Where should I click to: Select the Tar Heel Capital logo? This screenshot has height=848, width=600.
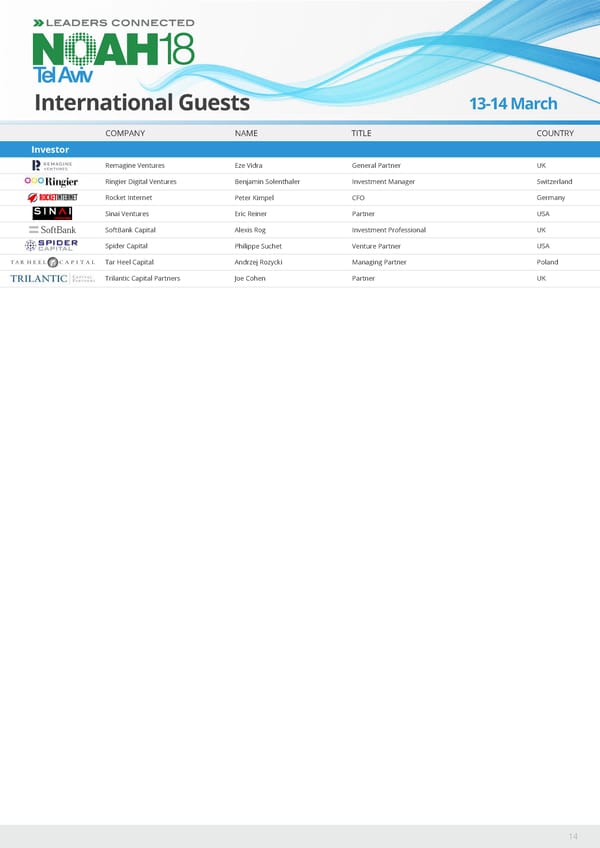coord(52,262)
